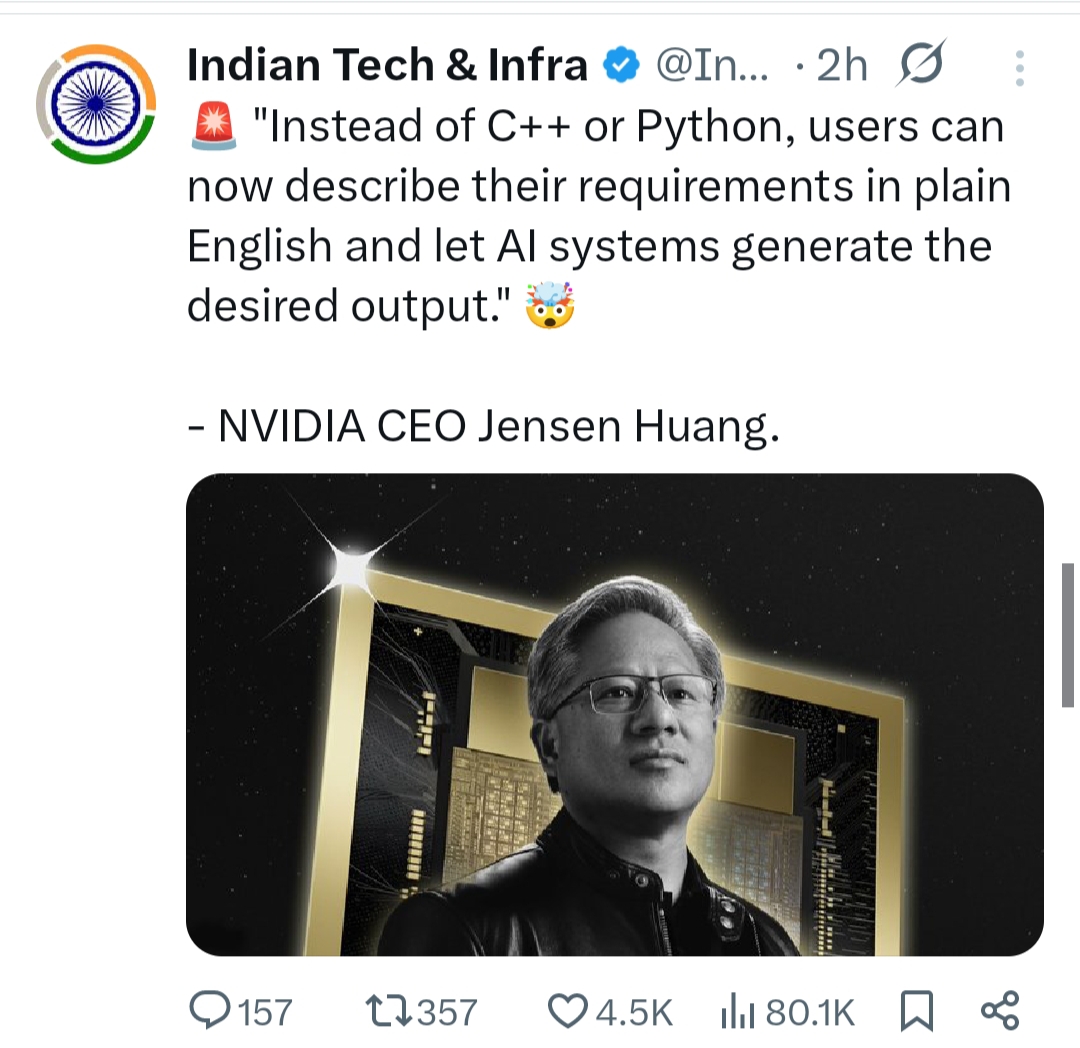Click the Indian Tech & Infra account name
The height and width of the screenshot is (1048, 1080).
387,66
